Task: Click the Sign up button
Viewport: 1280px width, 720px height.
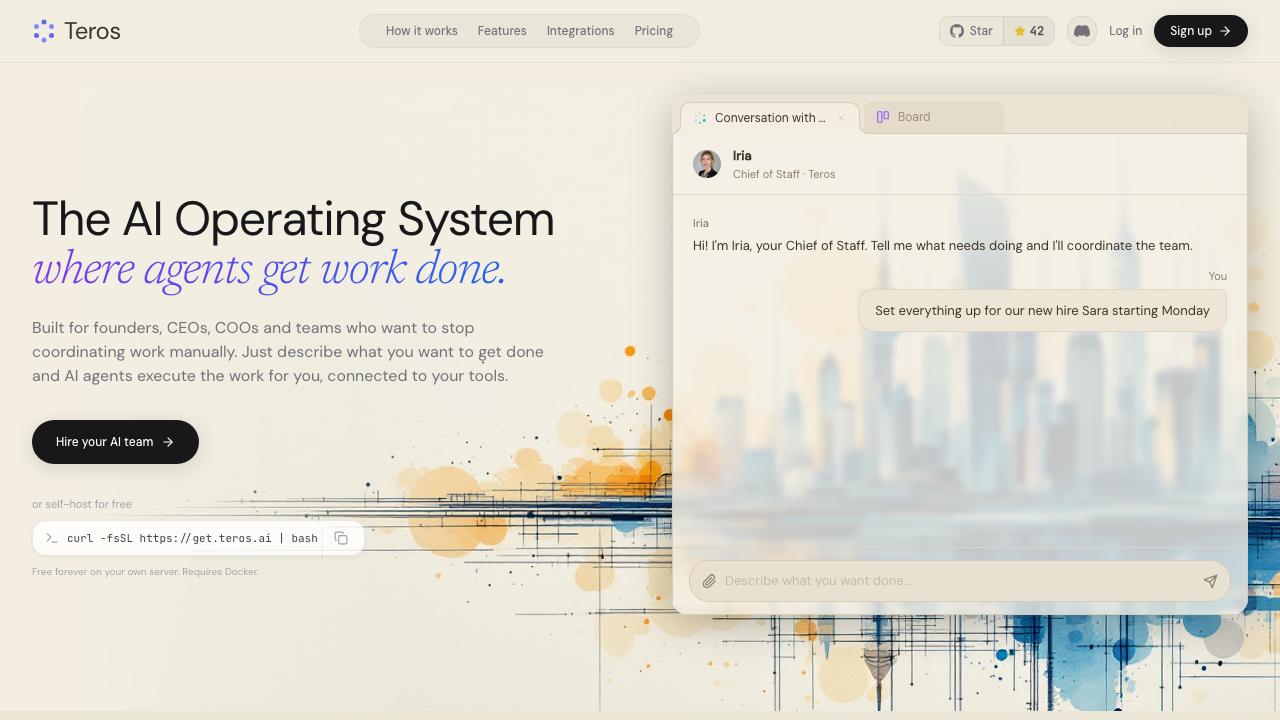Action: [x=1200, y=31]
